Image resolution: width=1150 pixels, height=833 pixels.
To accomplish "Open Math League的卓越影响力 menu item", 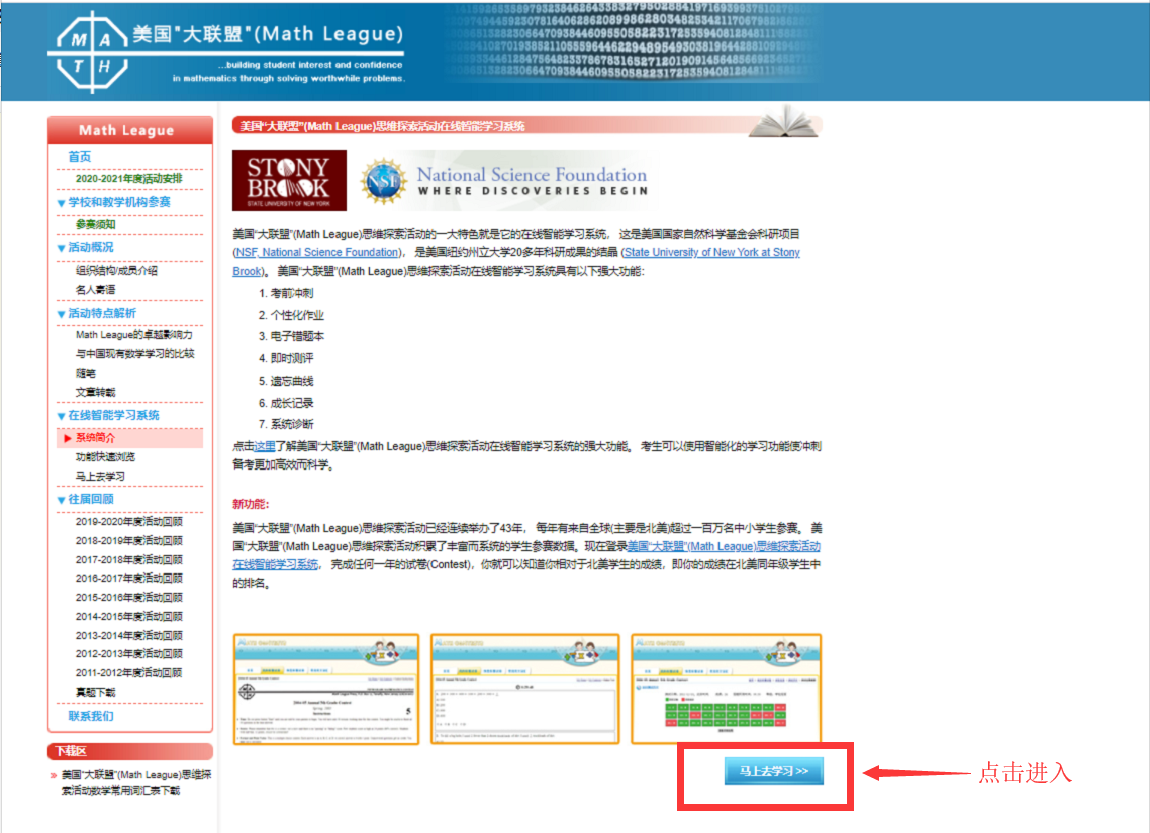I will pyautogui.click(x=134, y=335).
